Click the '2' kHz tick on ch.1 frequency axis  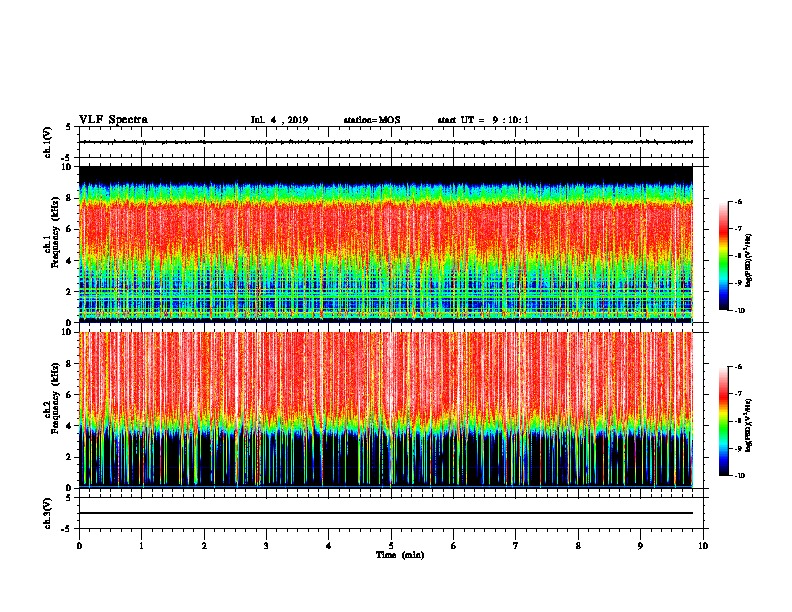69,291
